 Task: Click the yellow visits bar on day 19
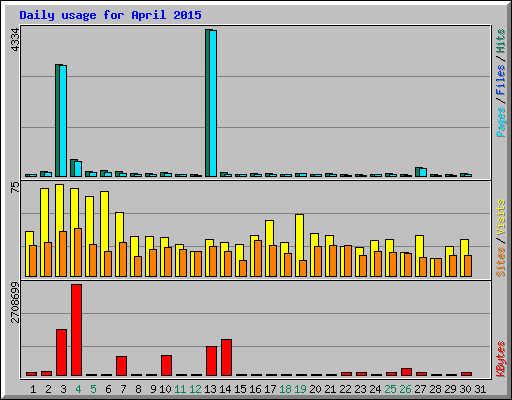pos(299,245)
